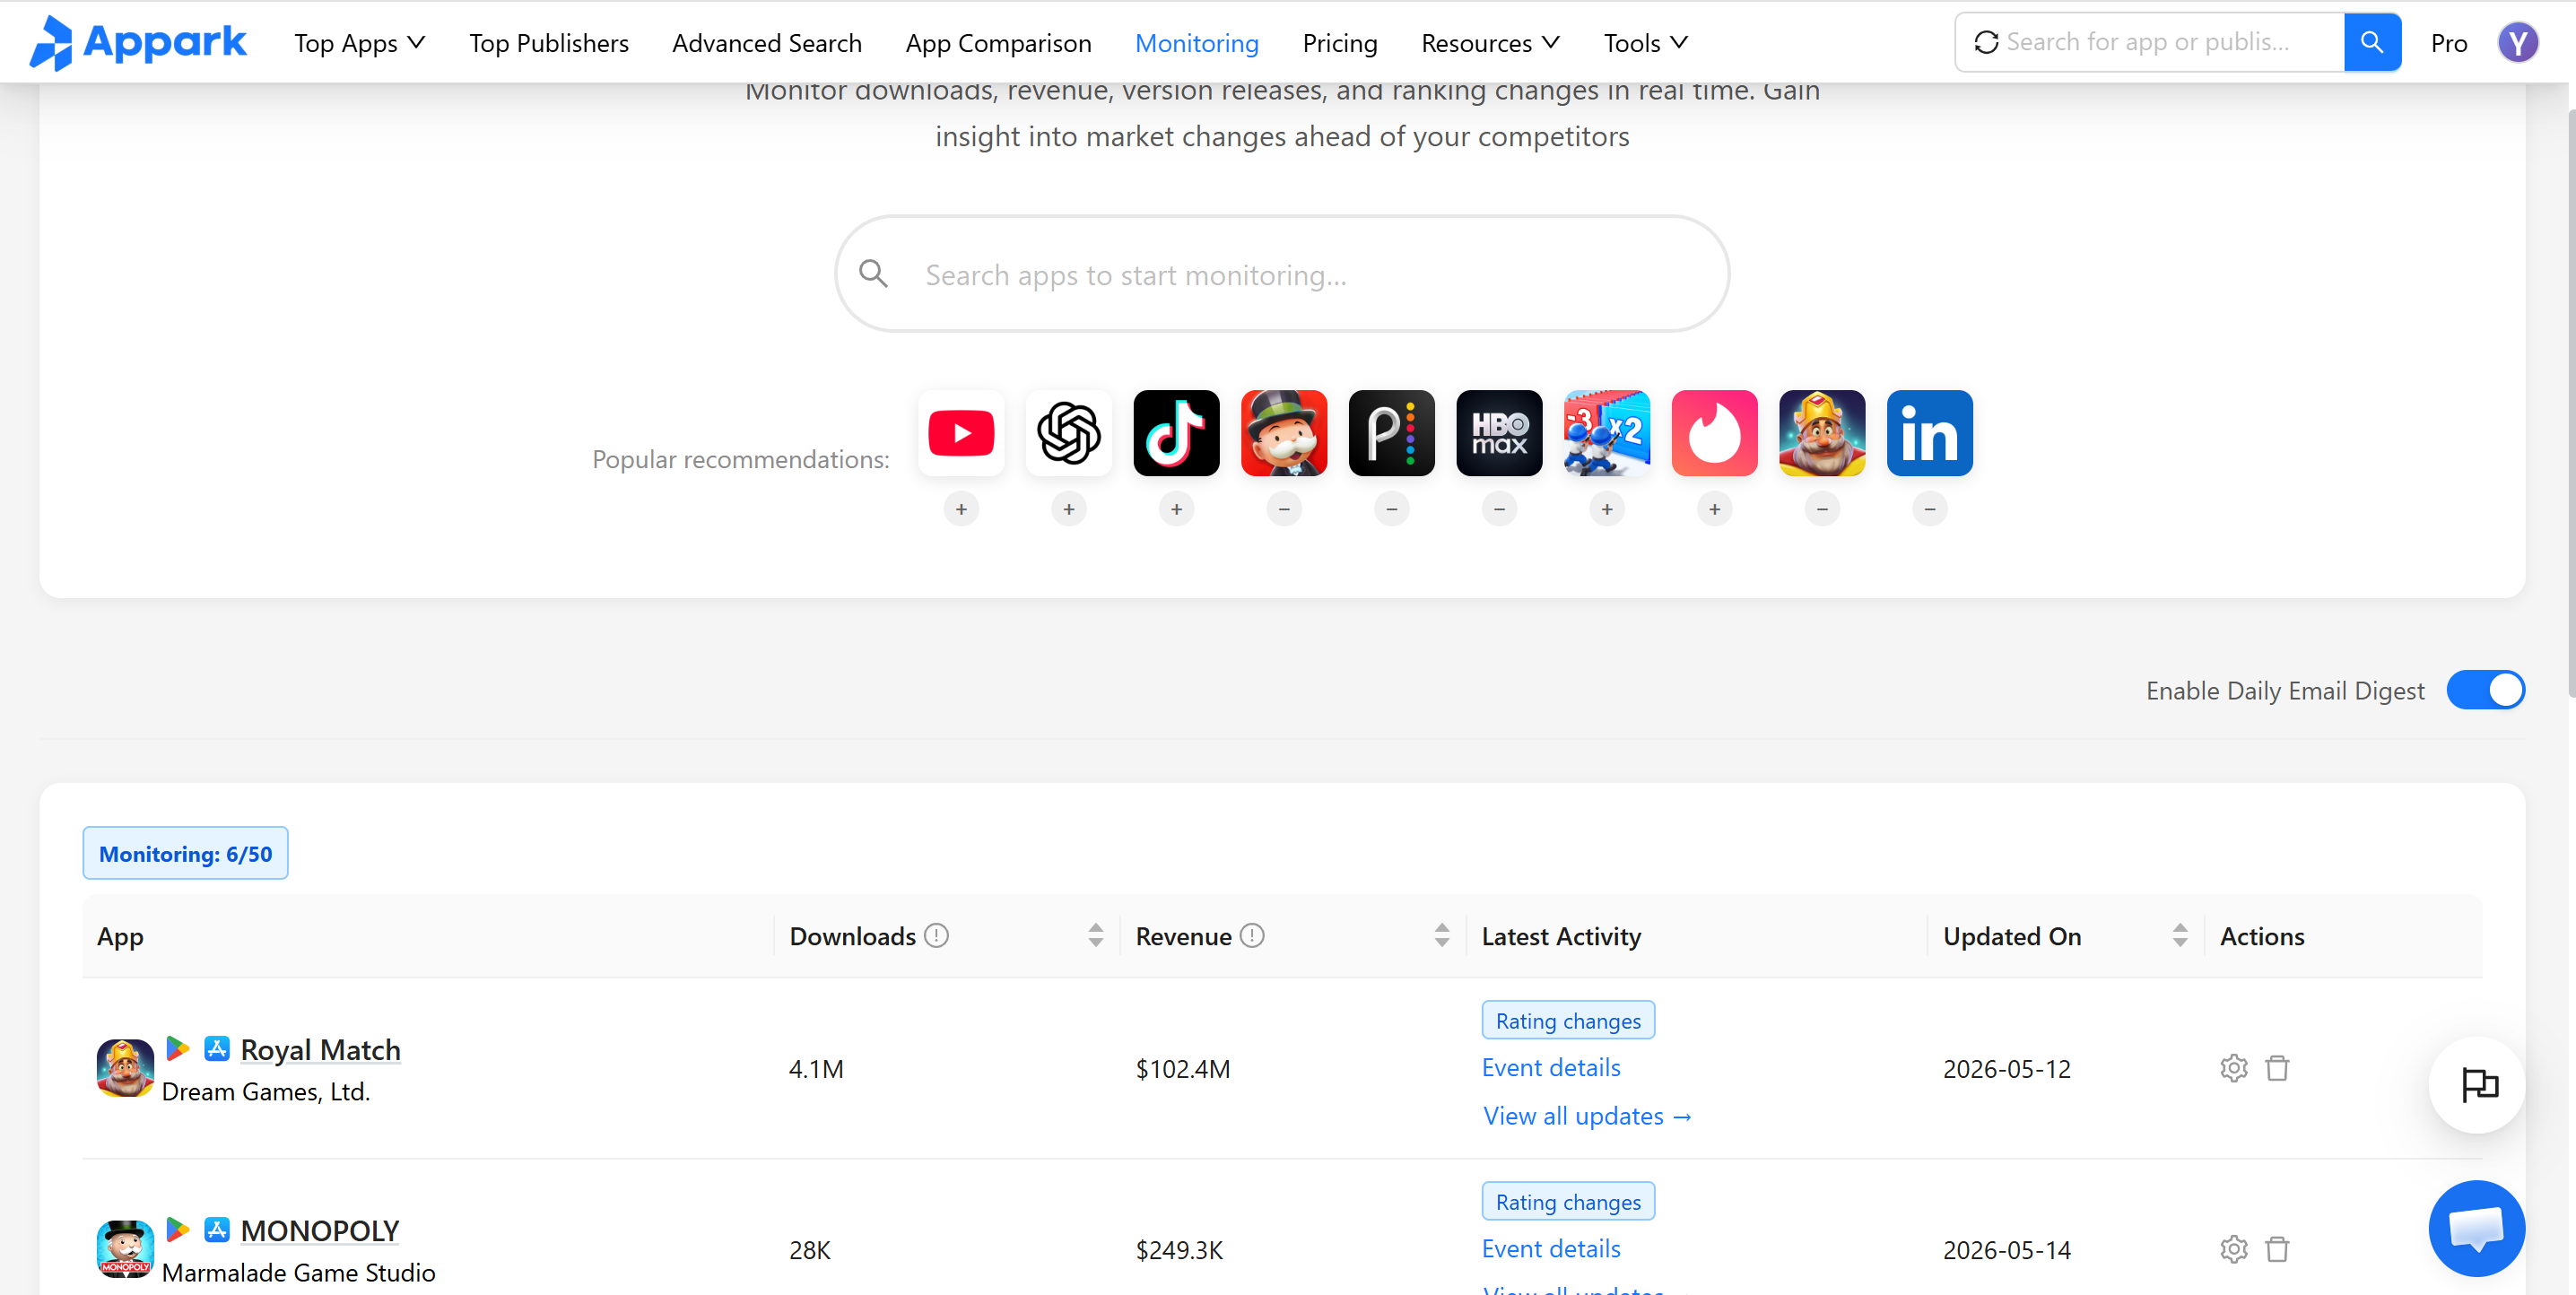Click the feedback flag floating button

click(x=2477, y=1085)
